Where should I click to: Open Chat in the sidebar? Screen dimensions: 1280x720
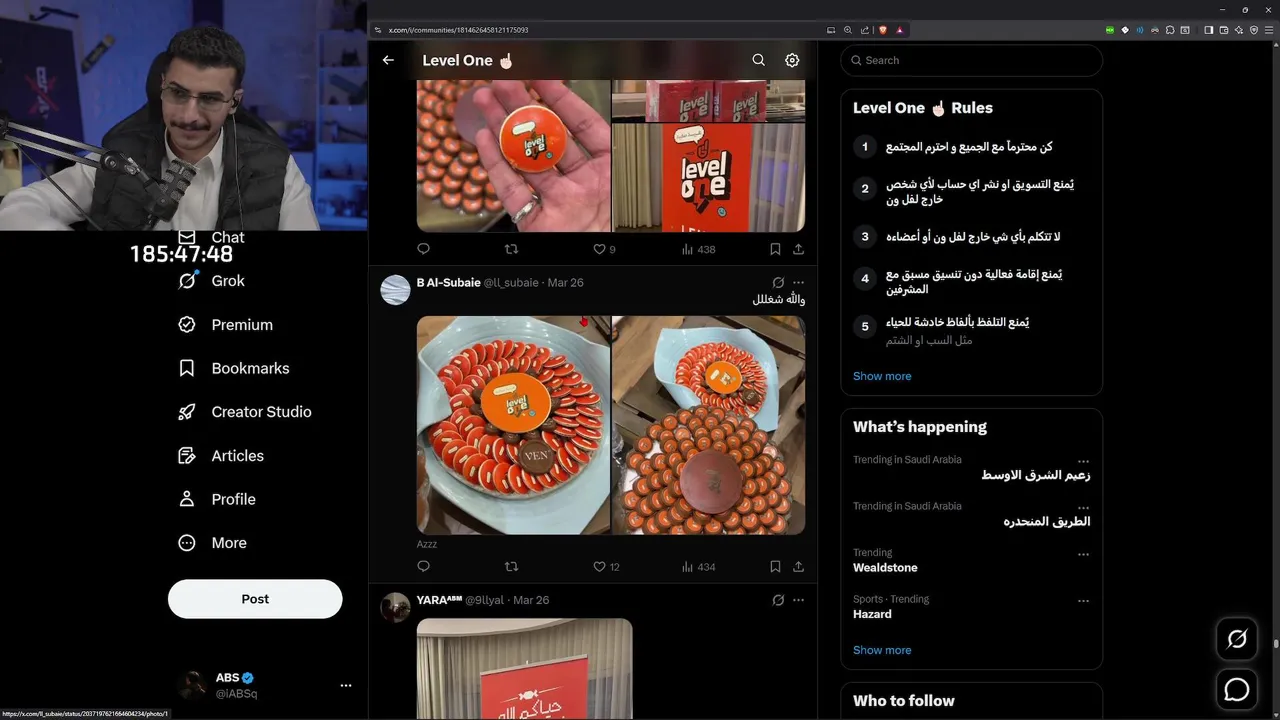click(211, 237)
